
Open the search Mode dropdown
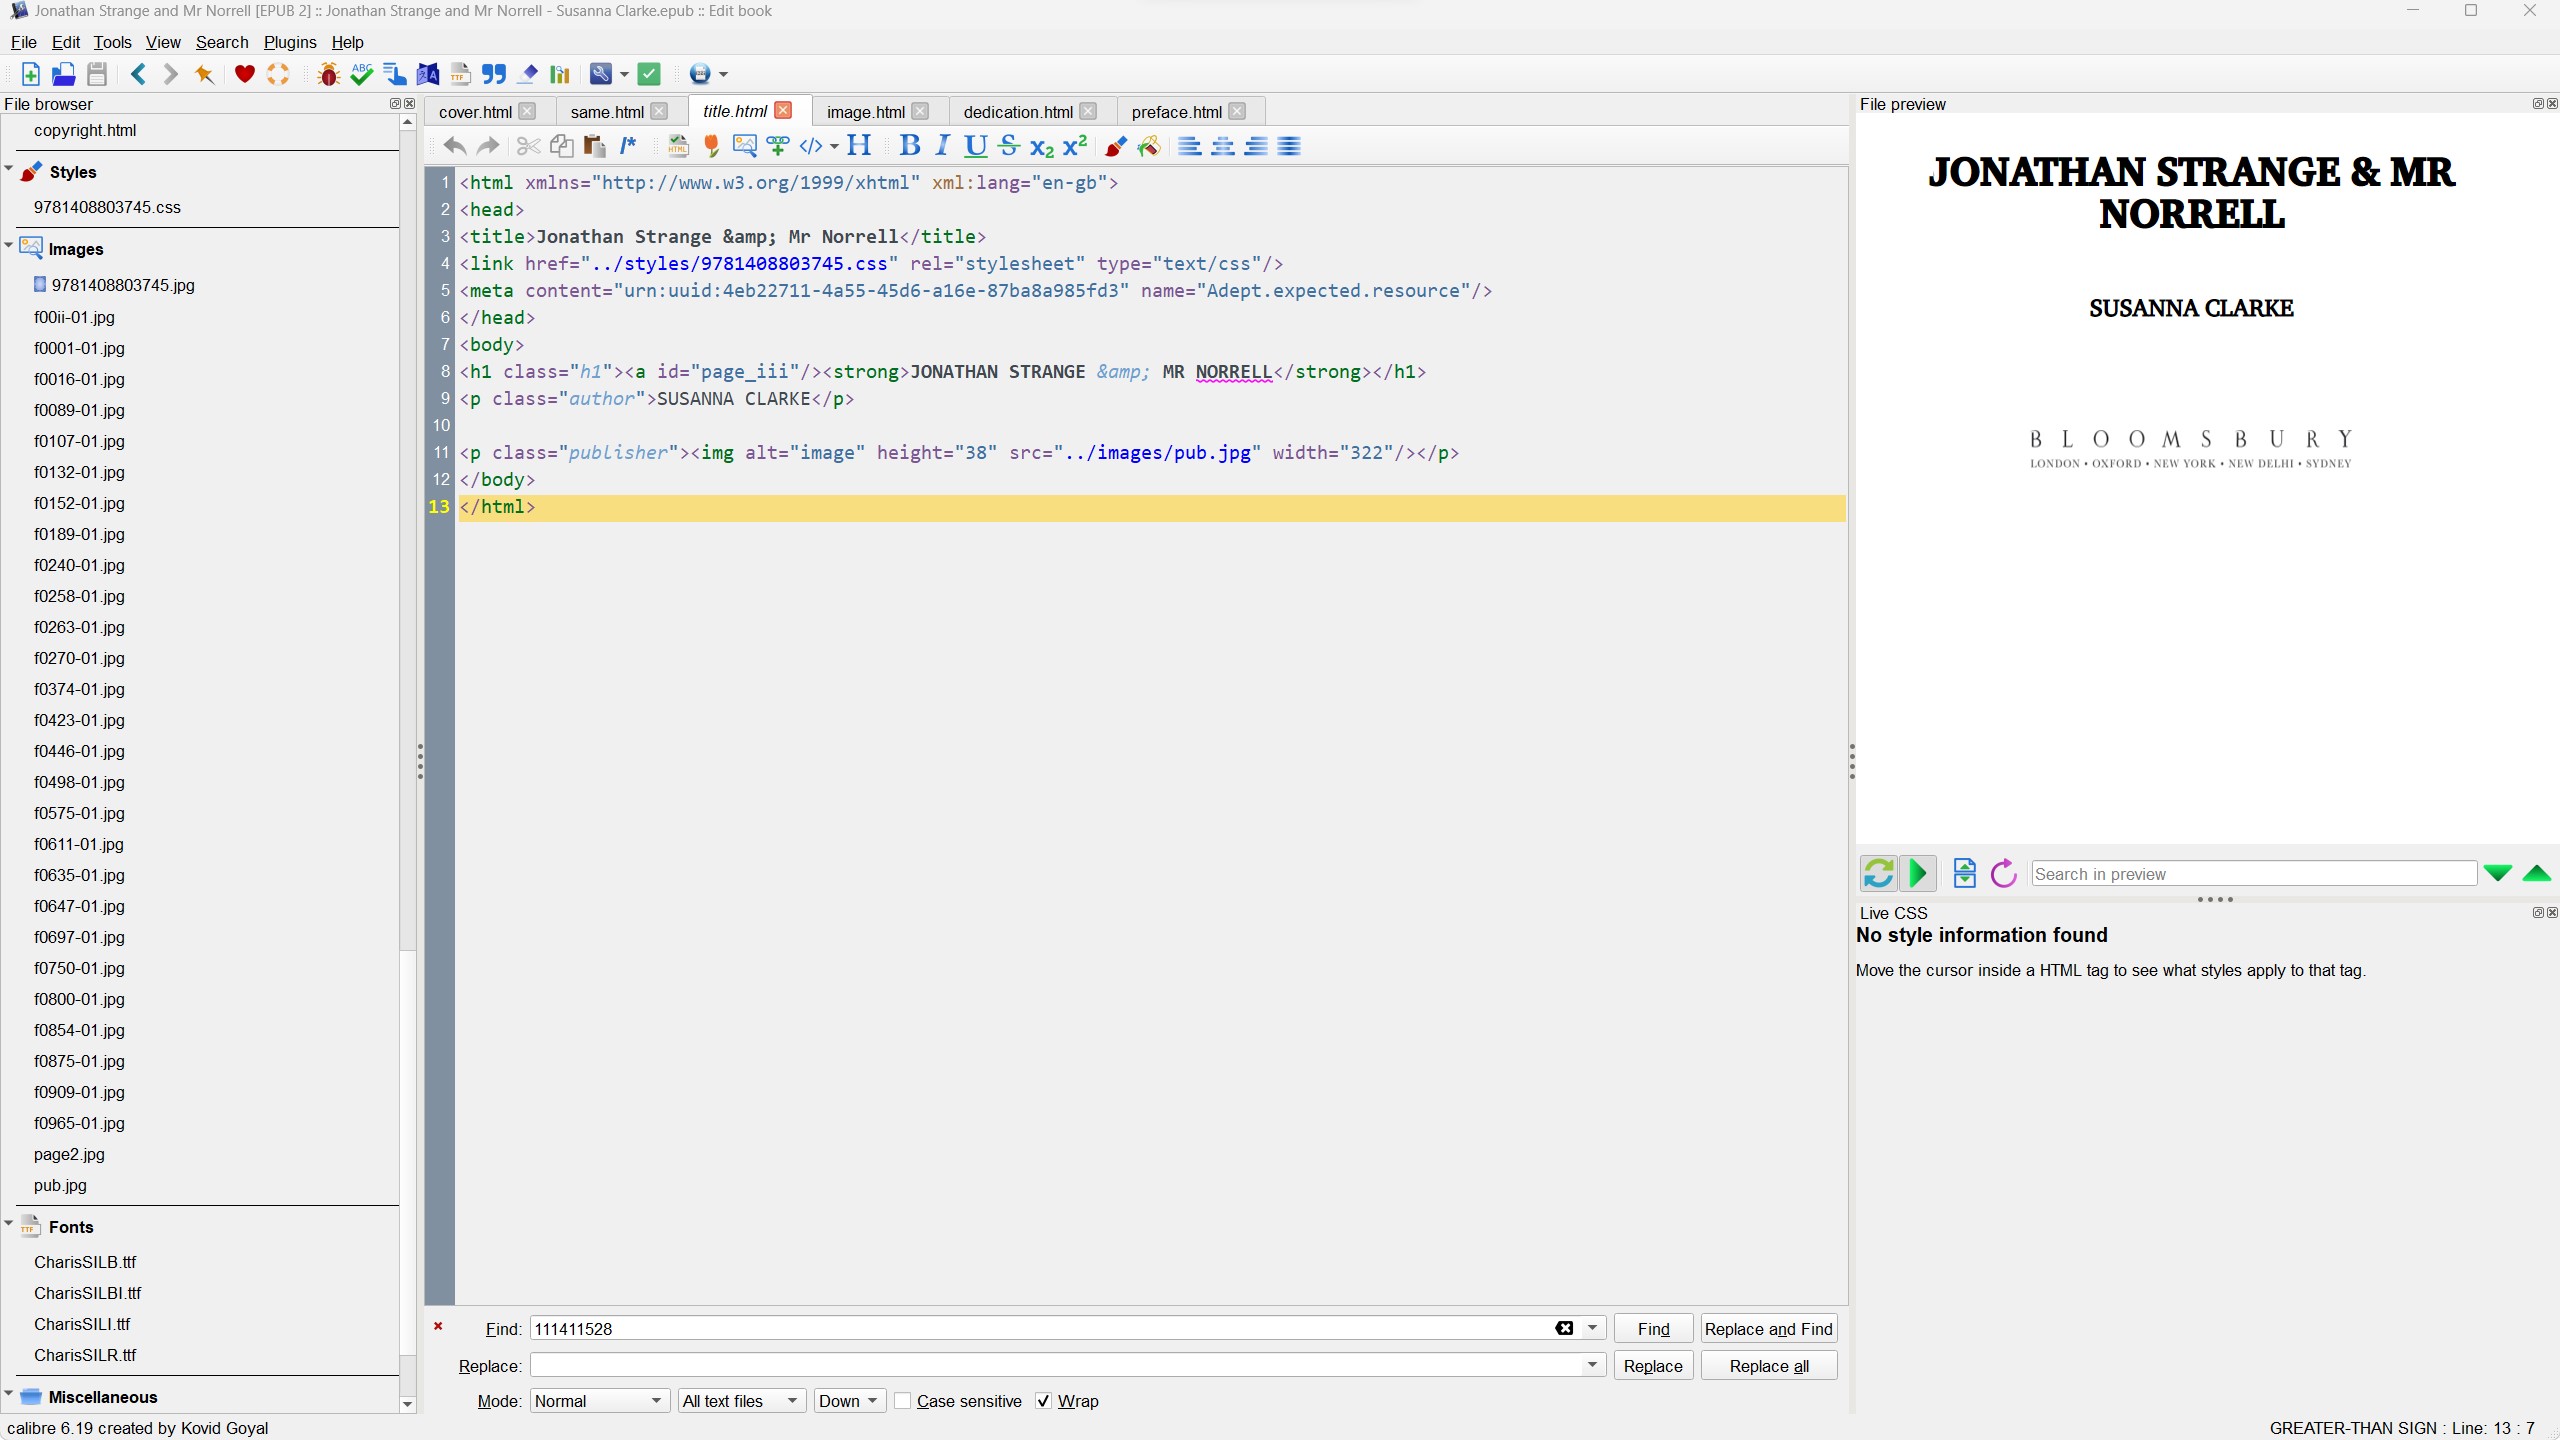[598, 1401]
